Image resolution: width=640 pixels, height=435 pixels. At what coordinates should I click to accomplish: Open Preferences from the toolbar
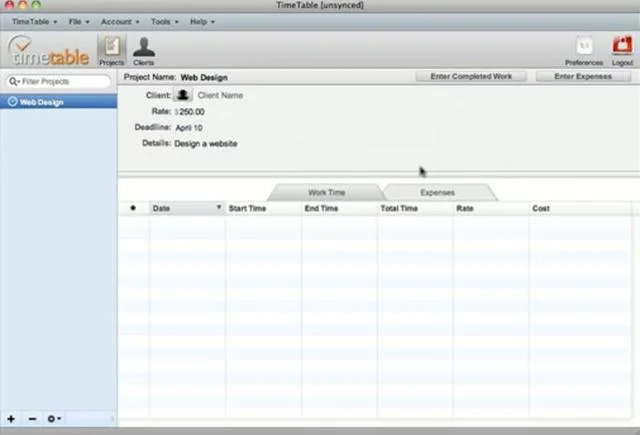[x=584, y=51]
